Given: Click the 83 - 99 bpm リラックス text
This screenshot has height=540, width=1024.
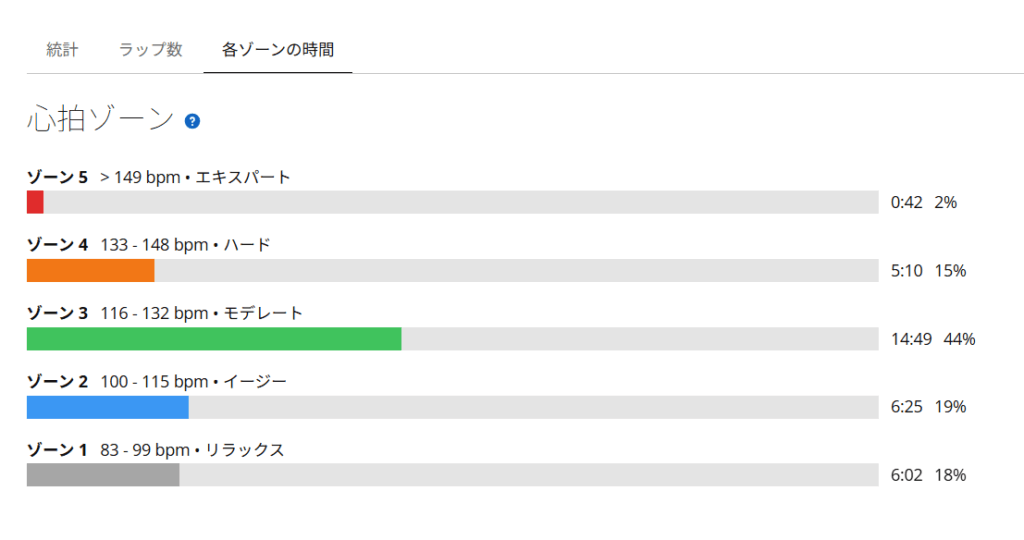Looking at the screenshot, I should (x=192, y=450).
